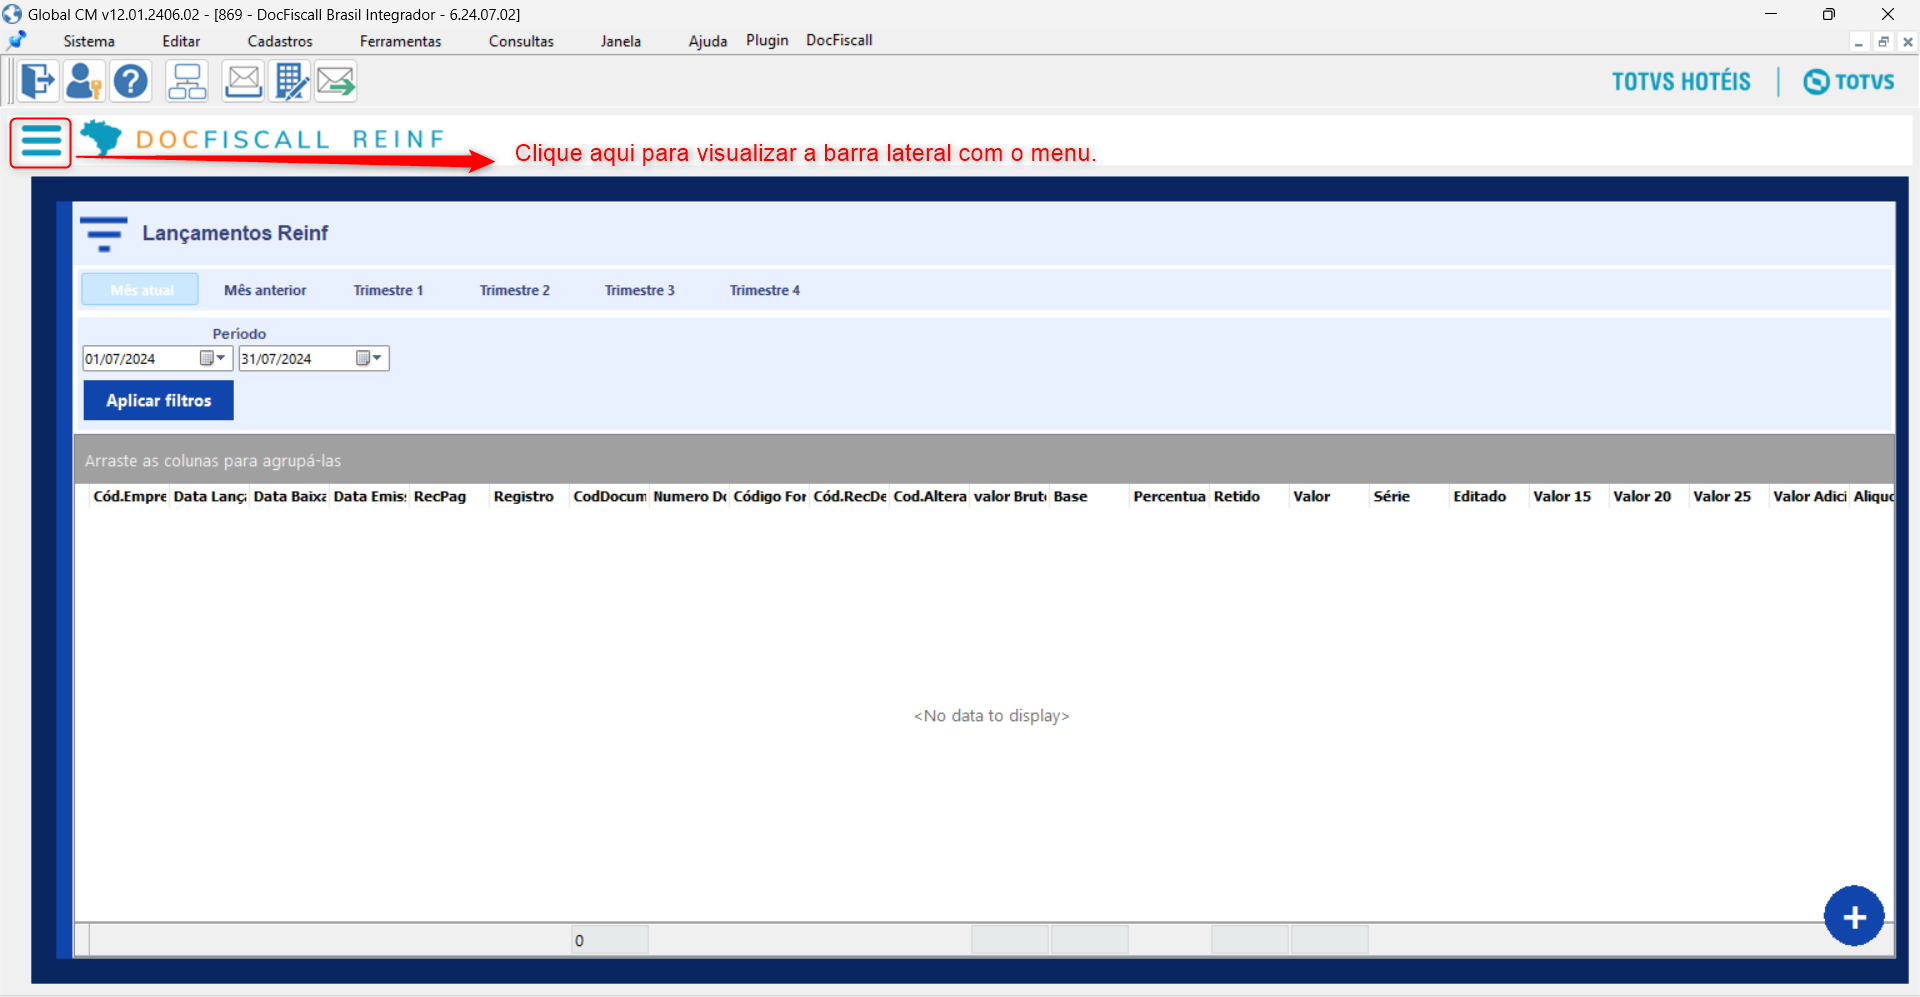
Task: Sort by the Cód.Empre column header
Action: [x=129, y=496]
